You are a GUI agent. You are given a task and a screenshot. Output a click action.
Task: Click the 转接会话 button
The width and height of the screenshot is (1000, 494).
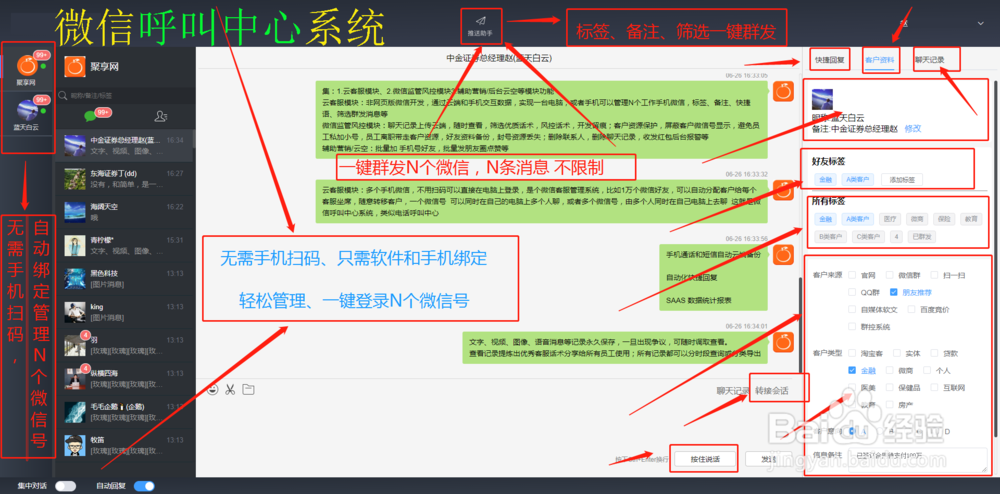click(772, 391)
